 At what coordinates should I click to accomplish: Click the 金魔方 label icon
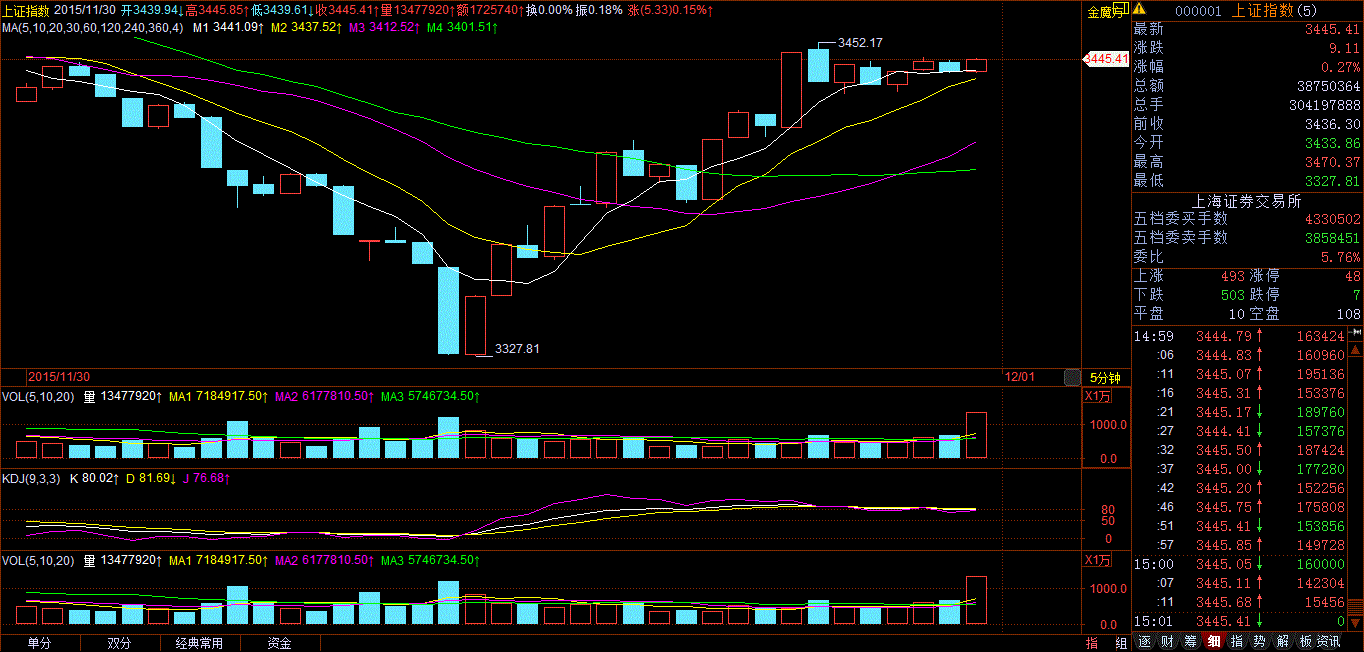(1104, 12)
